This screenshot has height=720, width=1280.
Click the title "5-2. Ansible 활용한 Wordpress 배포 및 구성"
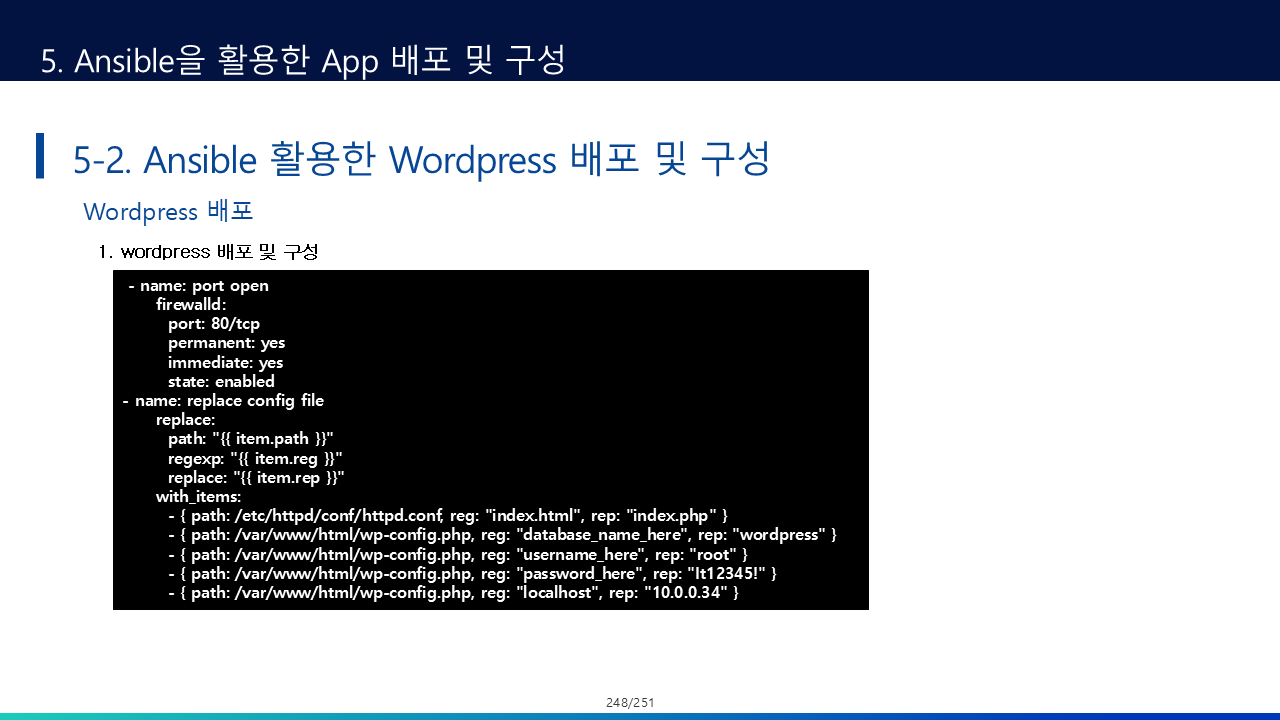point(421,159)
